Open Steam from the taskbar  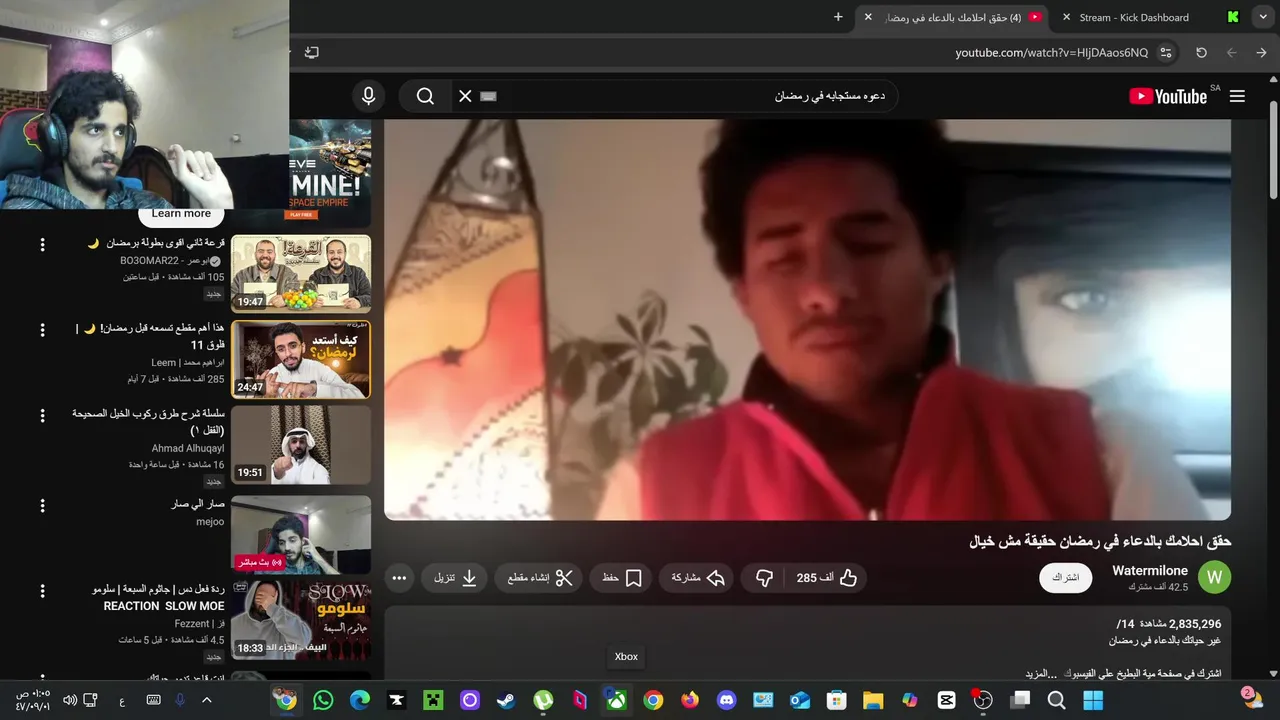coord(506,700)
